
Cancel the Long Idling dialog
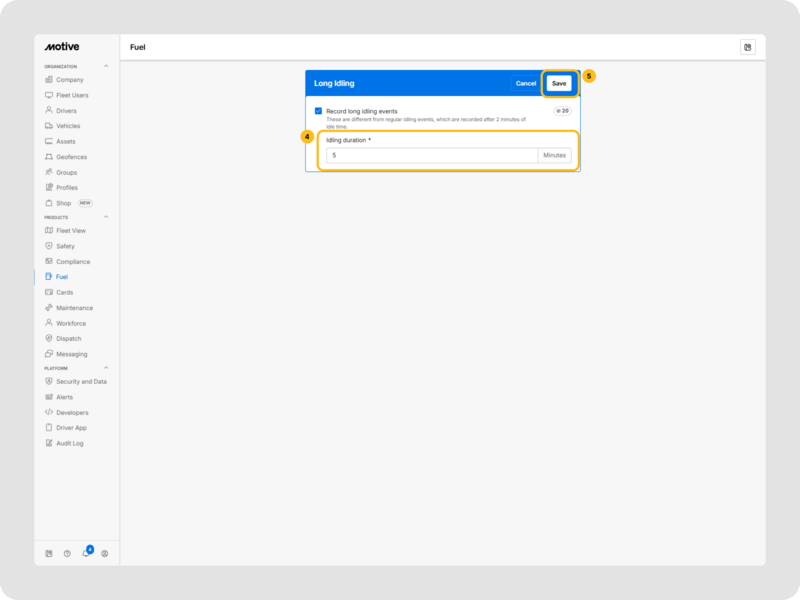[x=526, y=83]
